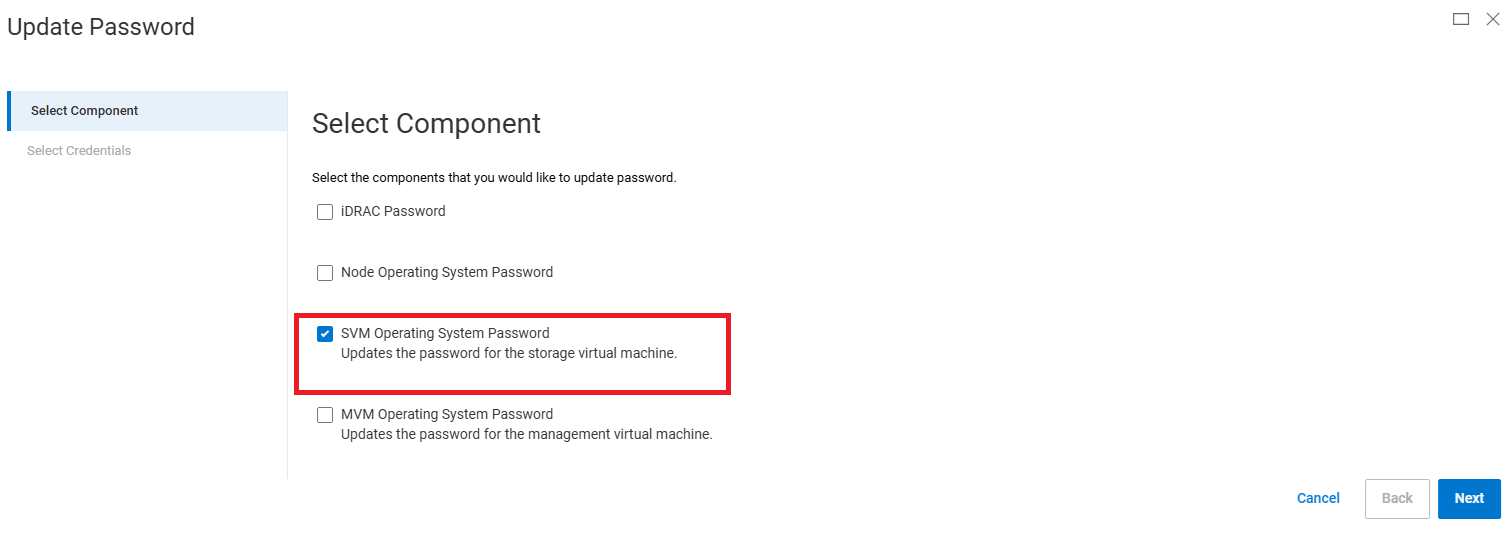The image size is (1508, 541).
Task: Tick the Node Operating System Password checkbox
Action: pos(325,273)
